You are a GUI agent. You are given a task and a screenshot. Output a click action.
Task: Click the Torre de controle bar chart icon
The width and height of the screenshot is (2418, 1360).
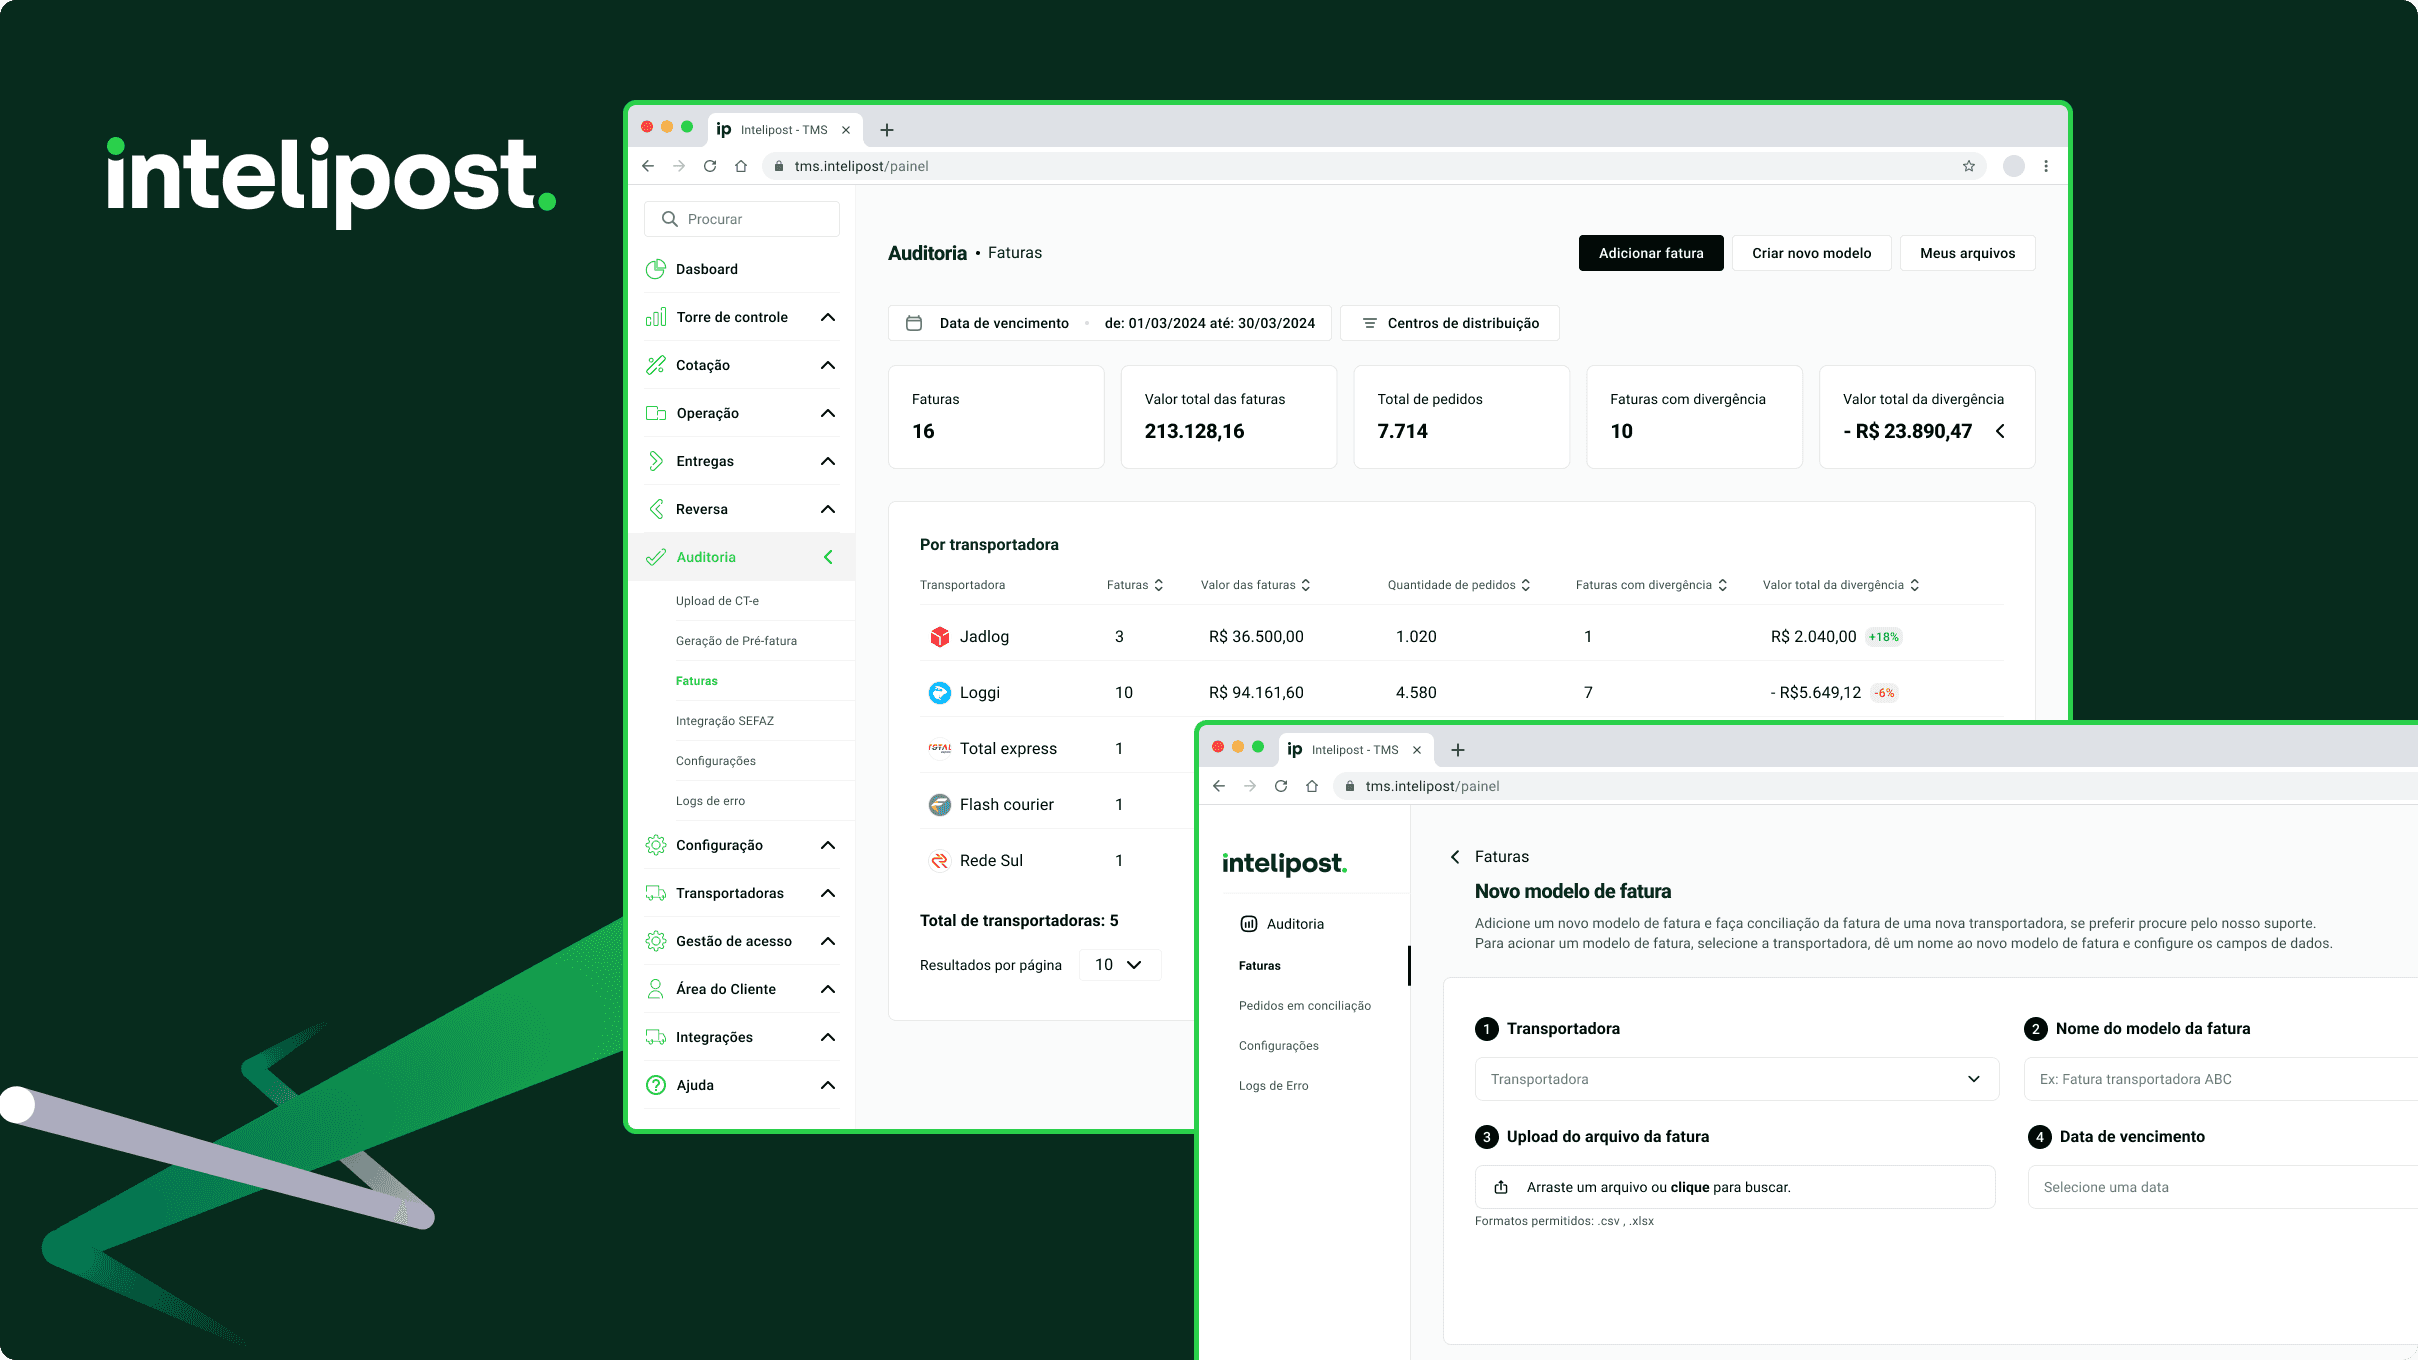pos(656,317)
